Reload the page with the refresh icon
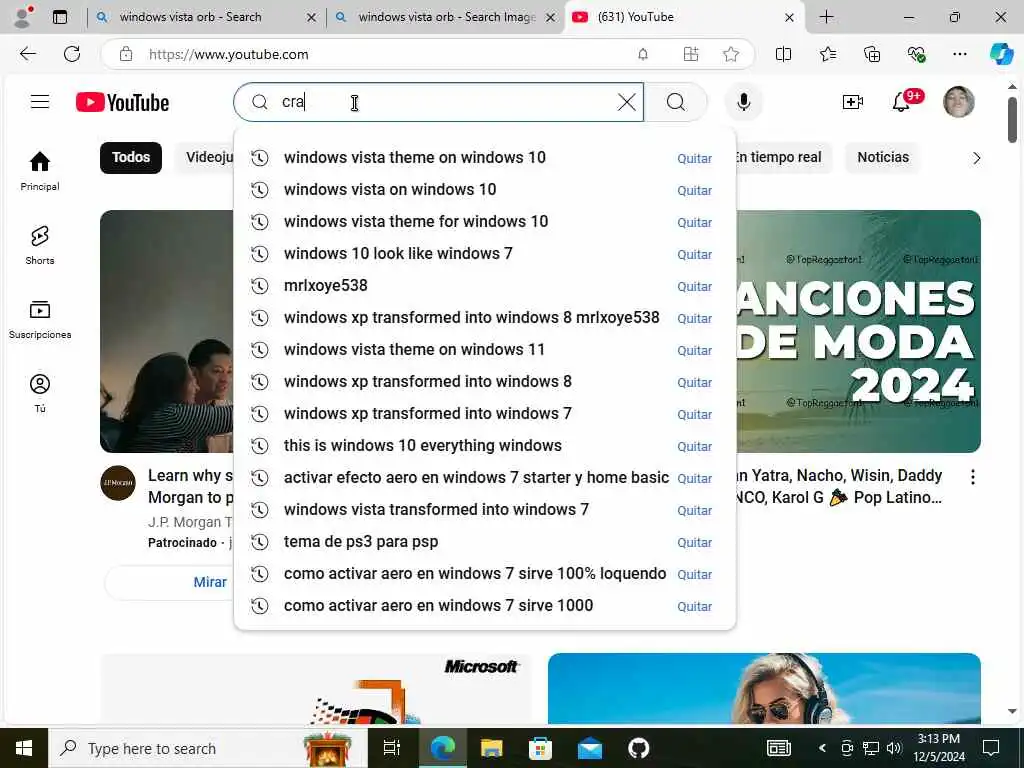This screenshot has height=768, width=1024. (72, 54)
